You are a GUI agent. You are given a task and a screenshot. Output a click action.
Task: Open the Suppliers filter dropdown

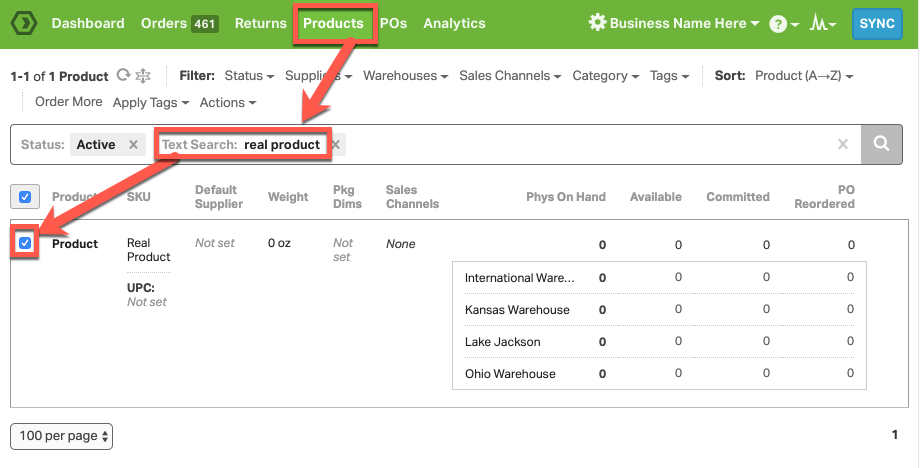319,76
